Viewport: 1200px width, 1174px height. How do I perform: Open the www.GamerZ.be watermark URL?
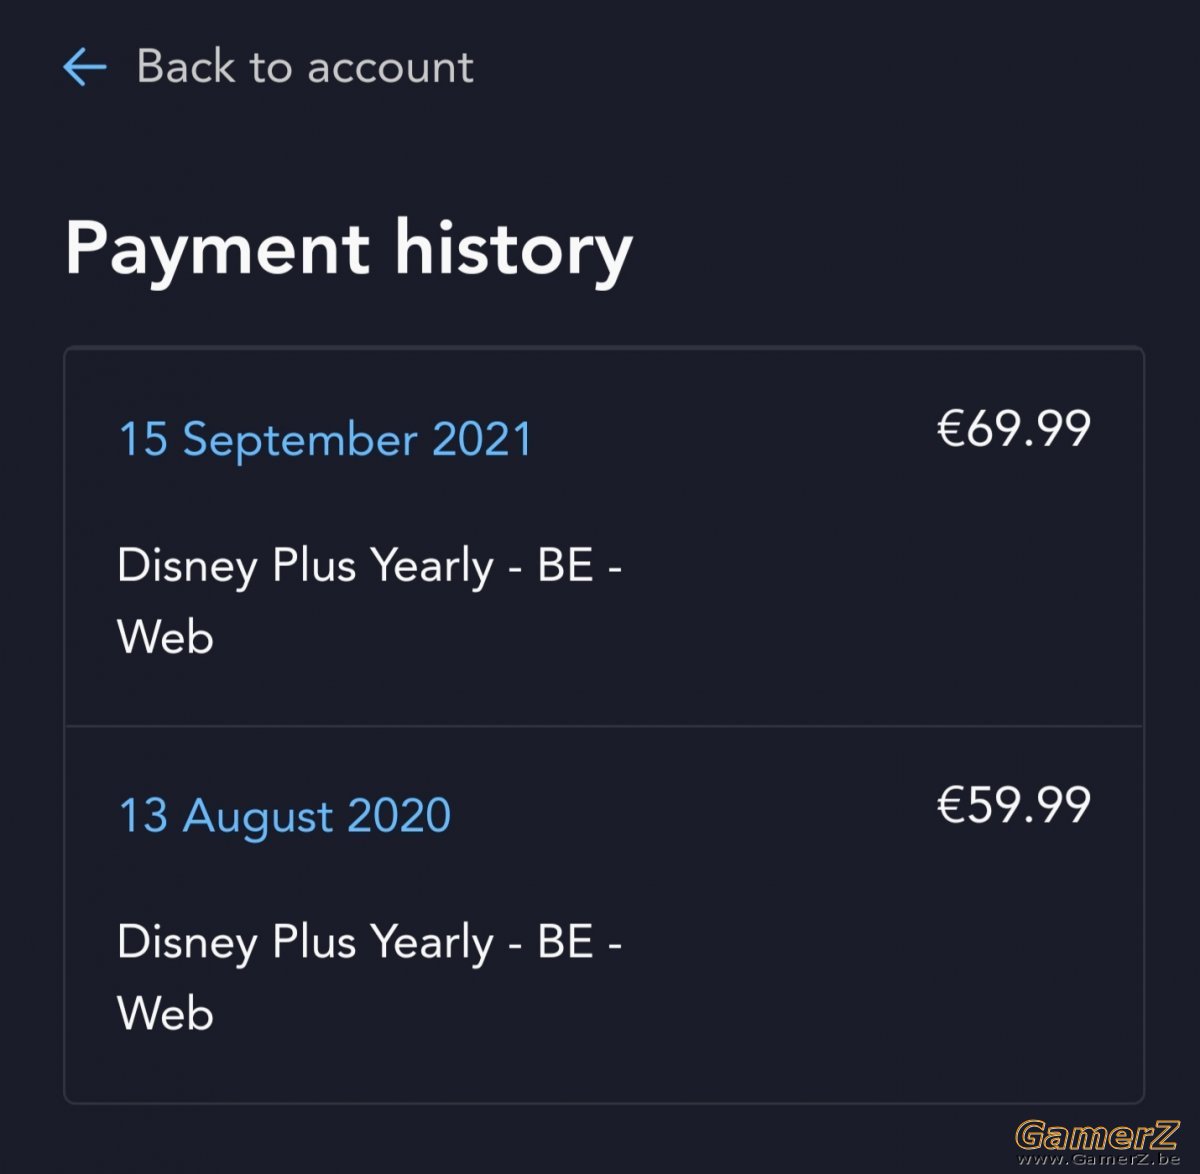tap(1098, 1161)
